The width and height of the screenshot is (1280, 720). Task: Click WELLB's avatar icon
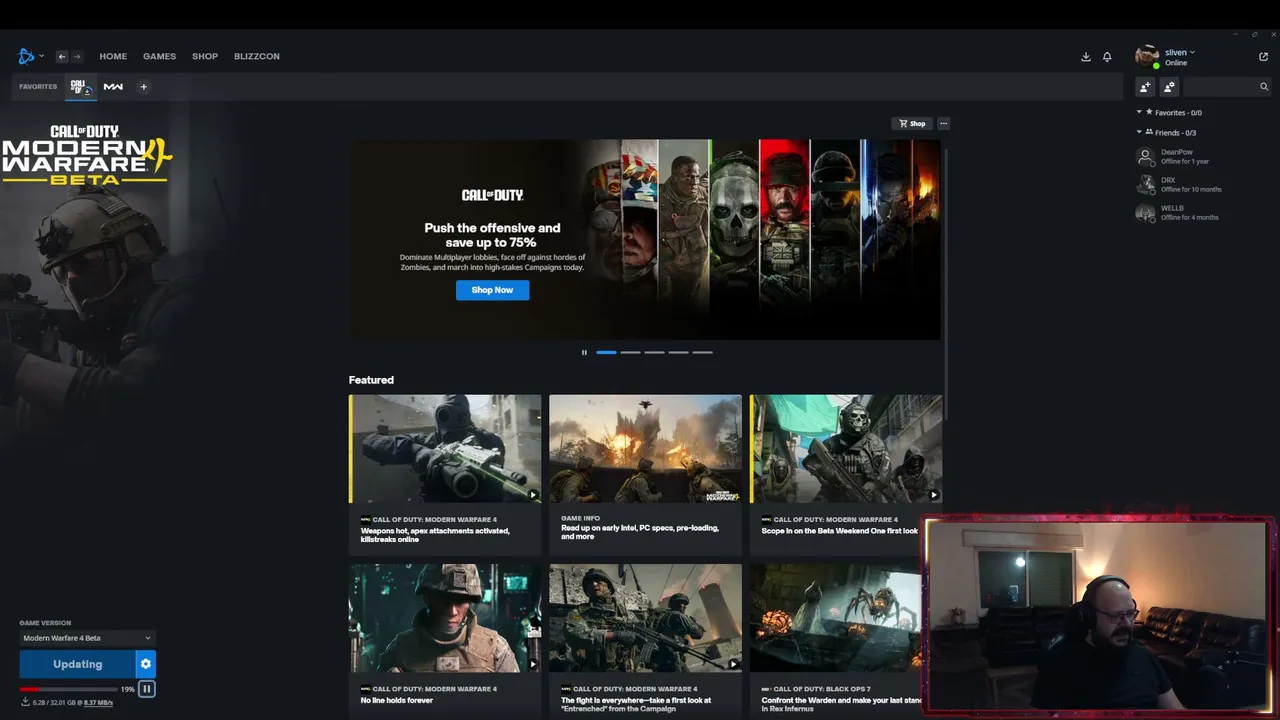point(1146,213)
